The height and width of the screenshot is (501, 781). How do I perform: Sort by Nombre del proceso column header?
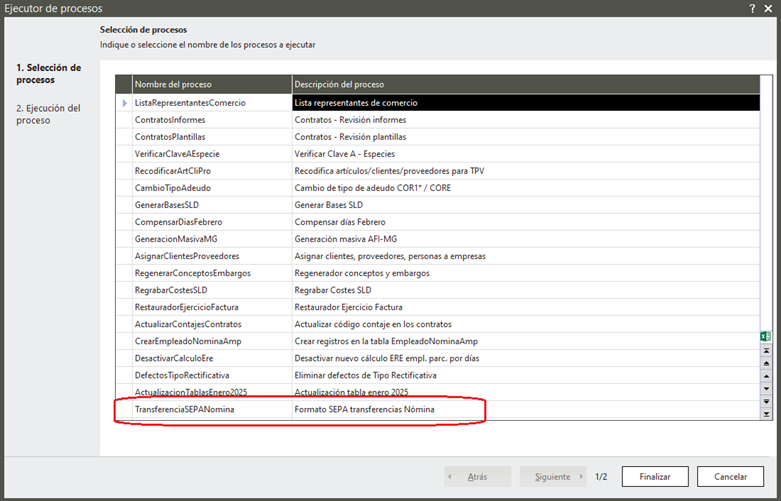click(211, 84)
